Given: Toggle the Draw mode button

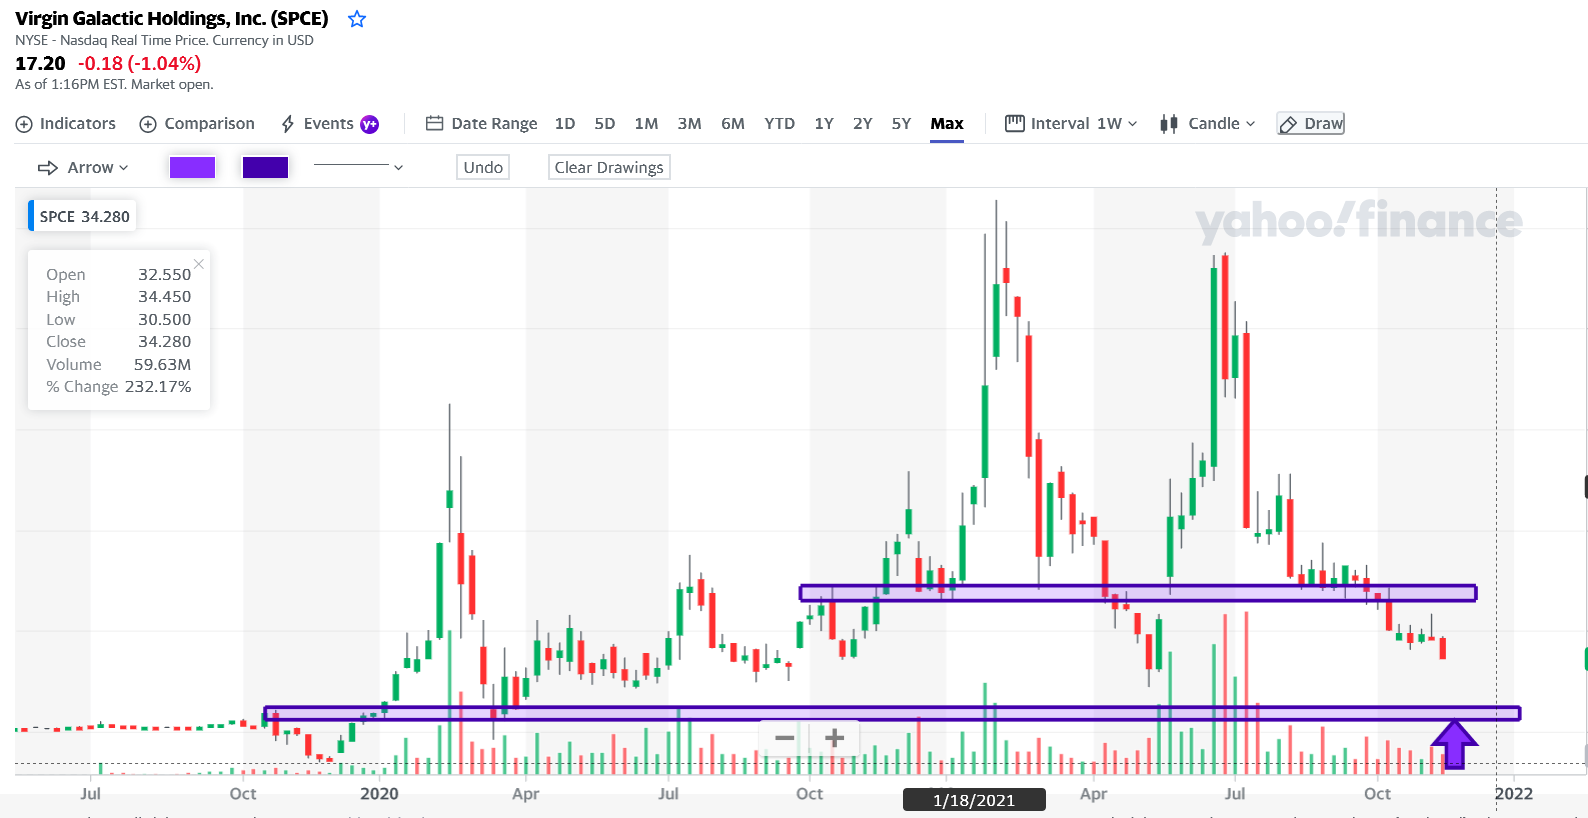Looking at the screenshot, I should point(1311,124).
